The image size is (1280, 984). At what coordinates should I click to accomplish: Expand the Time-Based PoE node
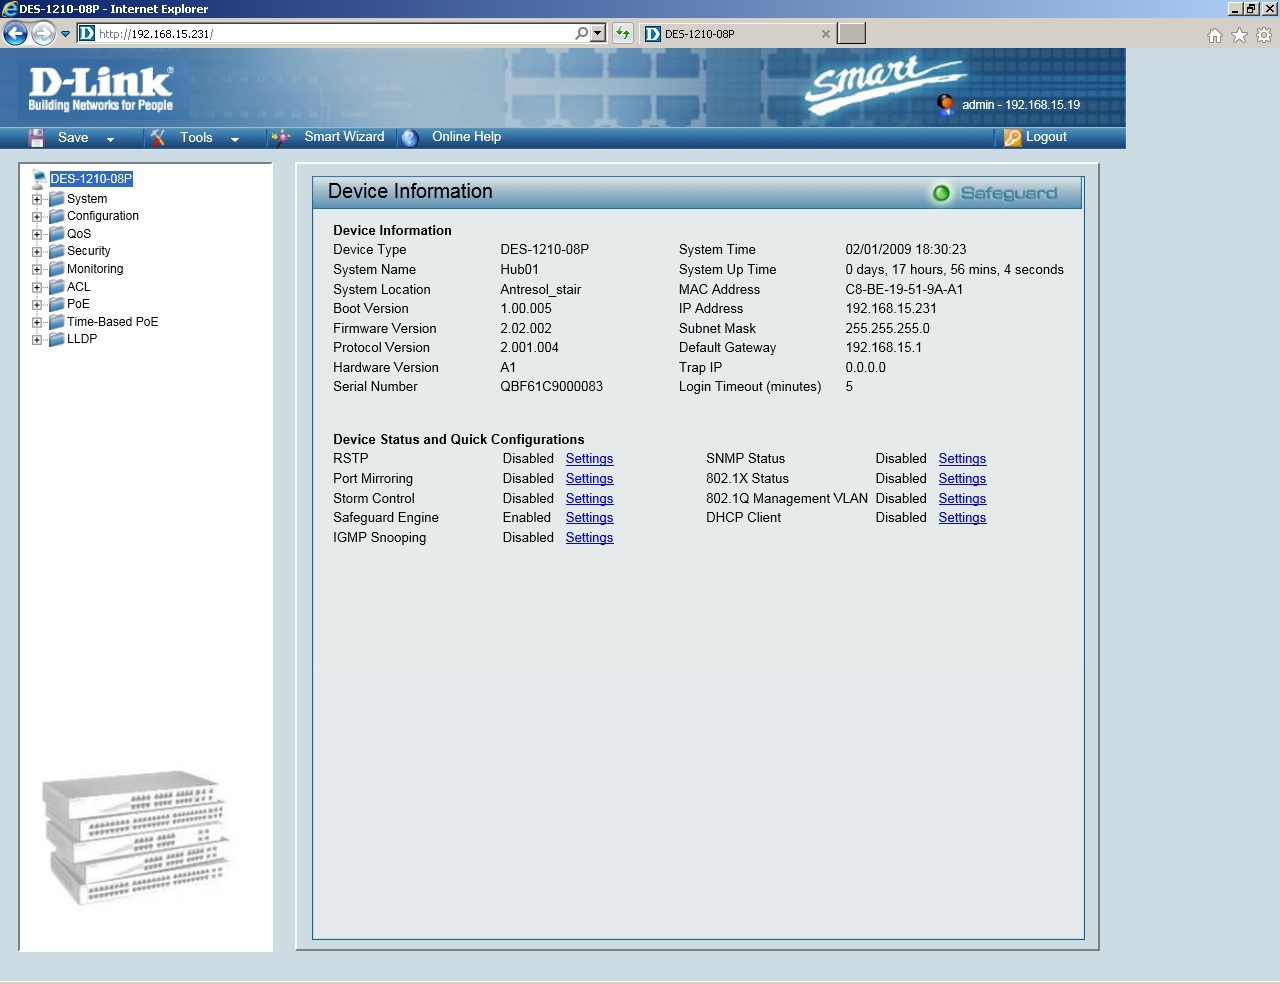pyautogui.click(x=37, y=322)
